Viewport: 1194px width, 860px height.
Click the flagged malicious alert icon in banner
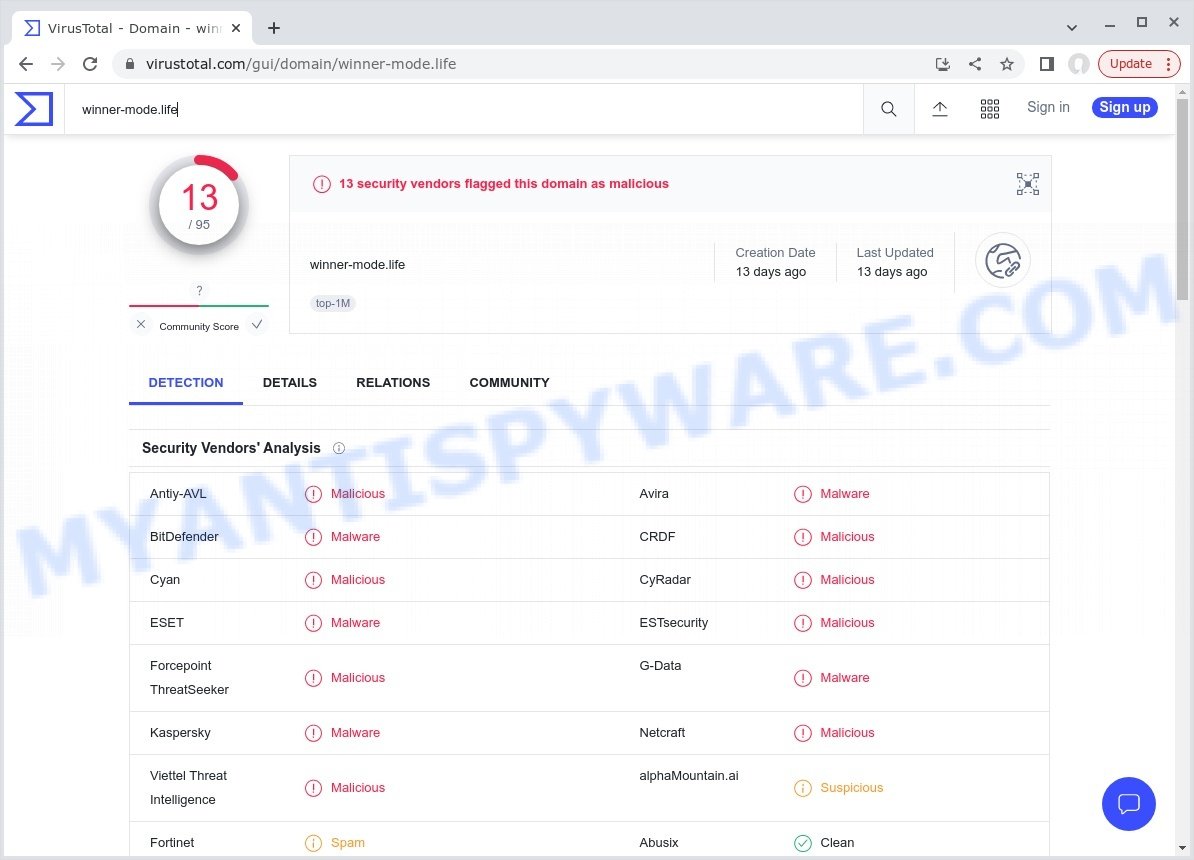322,184
